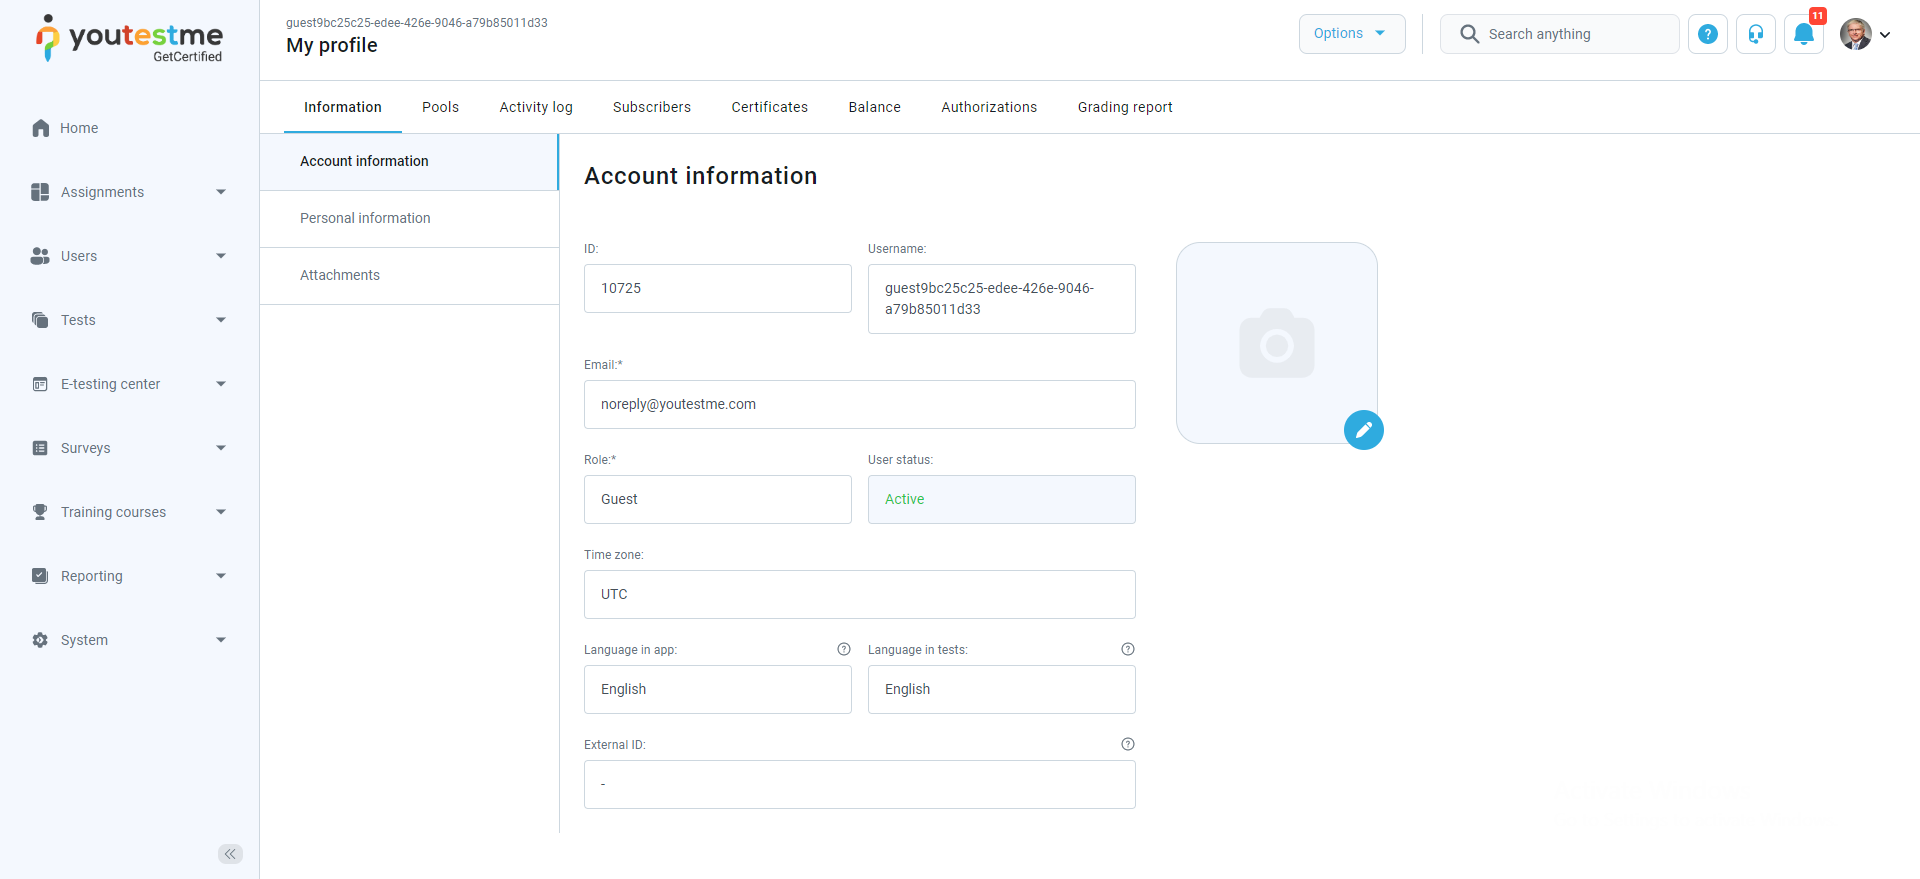This screenshot has height=879, width=1920.
Task: Click the user avatar picture
Action: 1856,34
